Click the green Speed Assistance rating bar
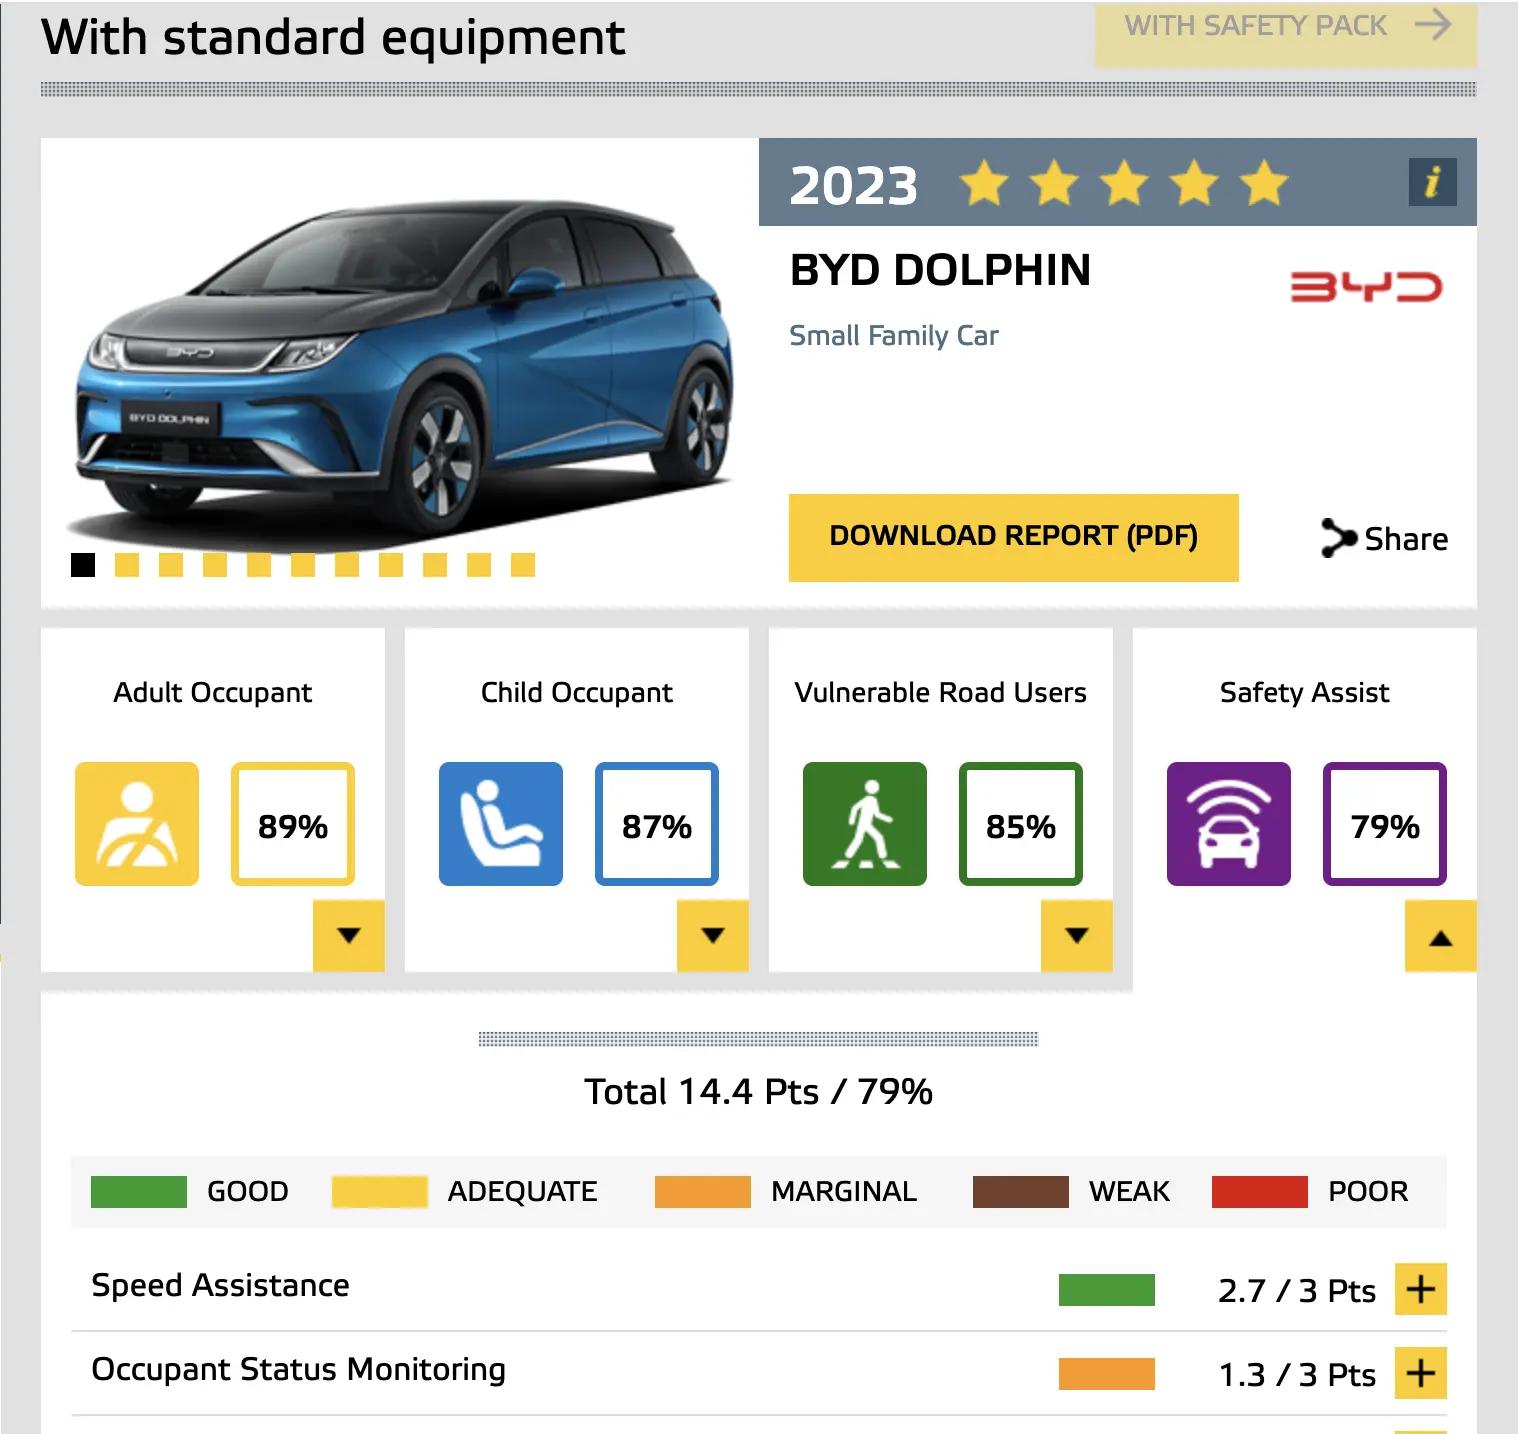The image size is (1518, 1434). coord(1107,1290)
